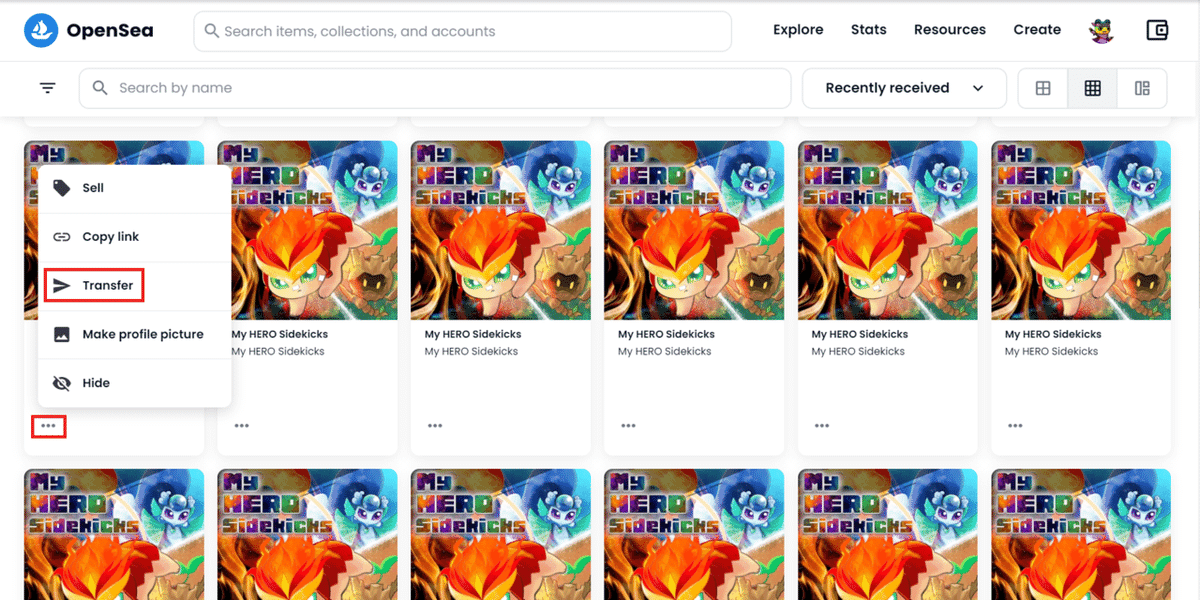
Task: Select Make profile picture option
Action: (135, 334)
